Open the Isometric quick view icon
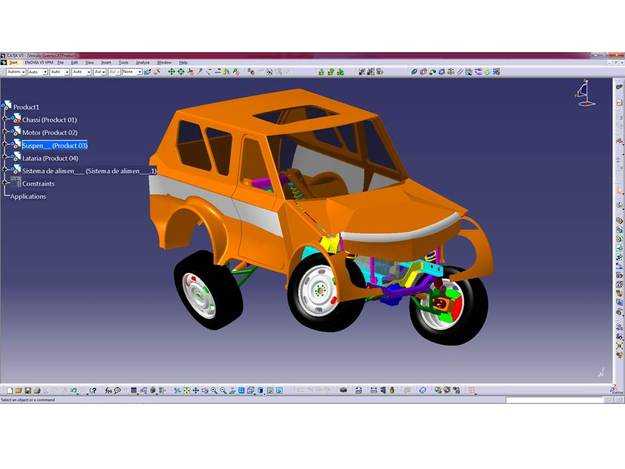Screen dimensions: 625x469 (251, 391)
